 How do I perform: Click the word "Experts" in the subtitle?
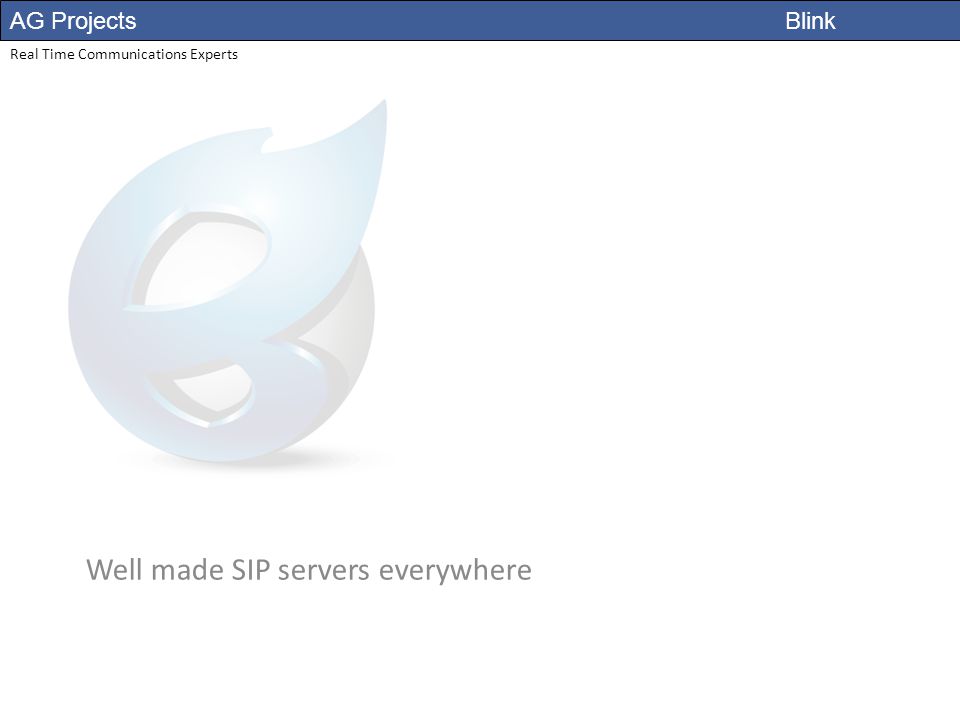coord(214,54)
